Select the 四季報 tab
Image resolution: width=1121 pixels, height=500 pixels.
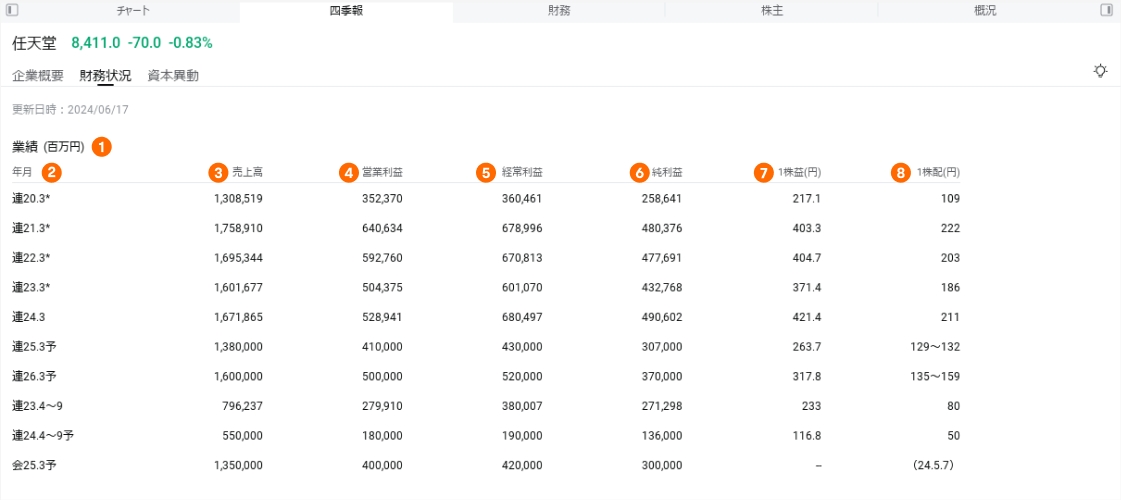tap(346, 11)
